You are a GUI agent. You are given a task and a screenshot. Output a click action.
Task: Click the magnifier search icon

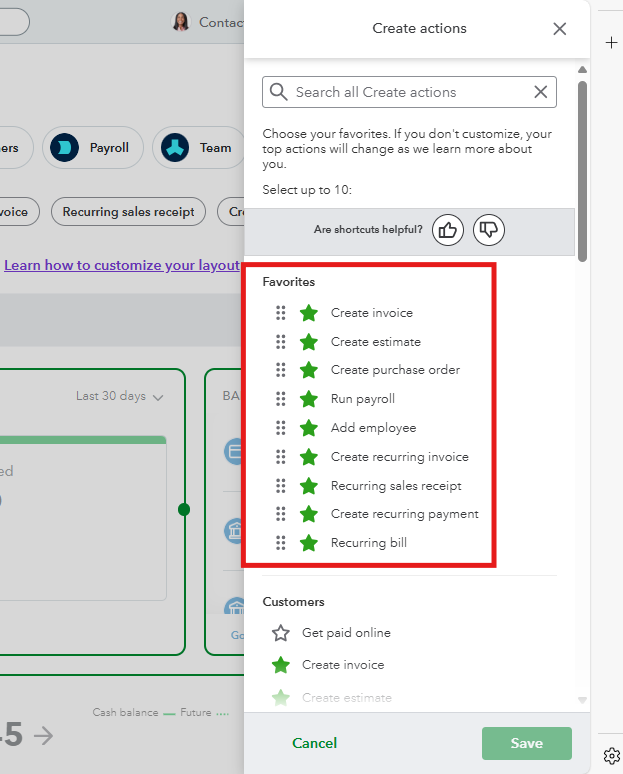[x=278, y=92]
